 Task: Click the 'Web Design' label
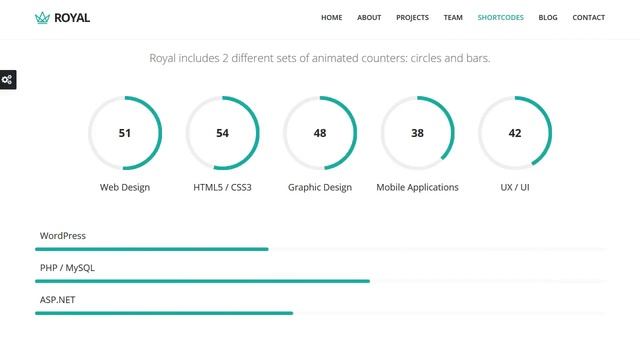(125, 187)
